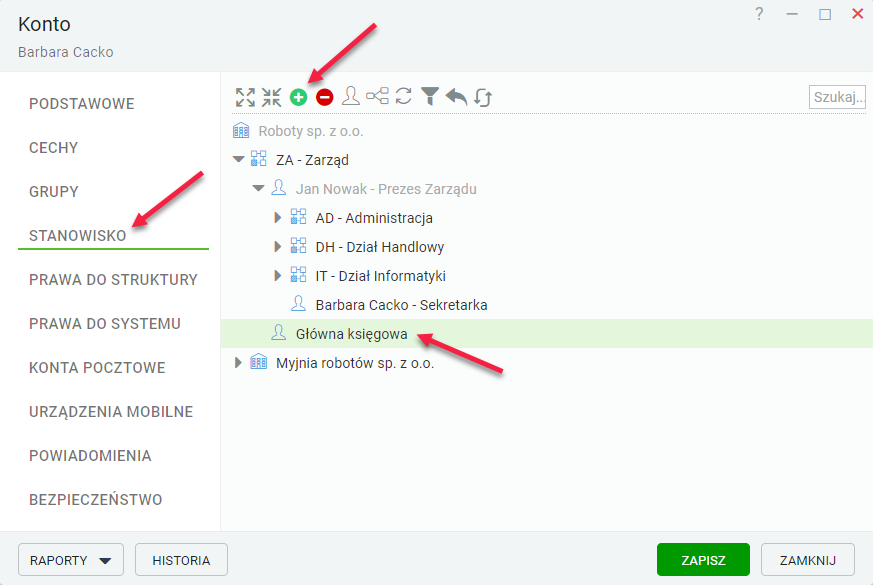Click the person icon in toolbar
This screenshot has width=873, height=585.
(351, 96)
